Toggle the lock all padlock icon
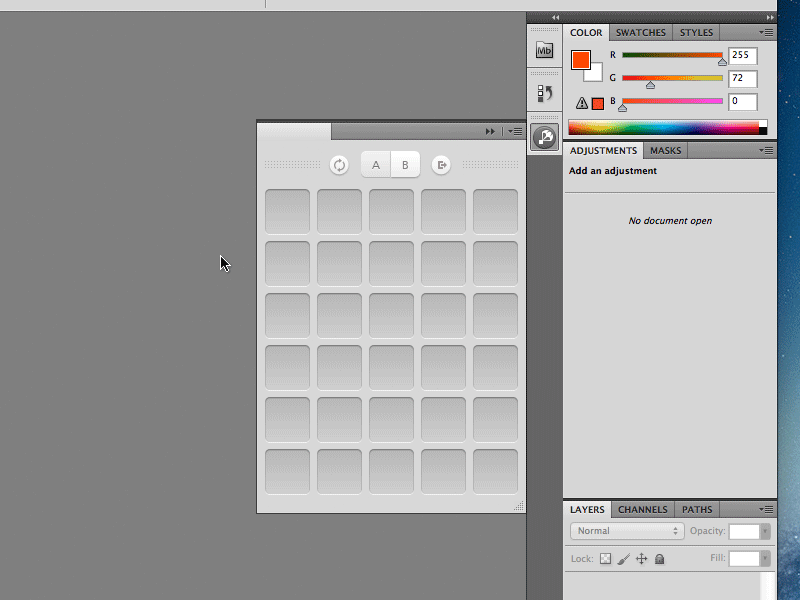800x600 pixels. (x=659, y=559)
